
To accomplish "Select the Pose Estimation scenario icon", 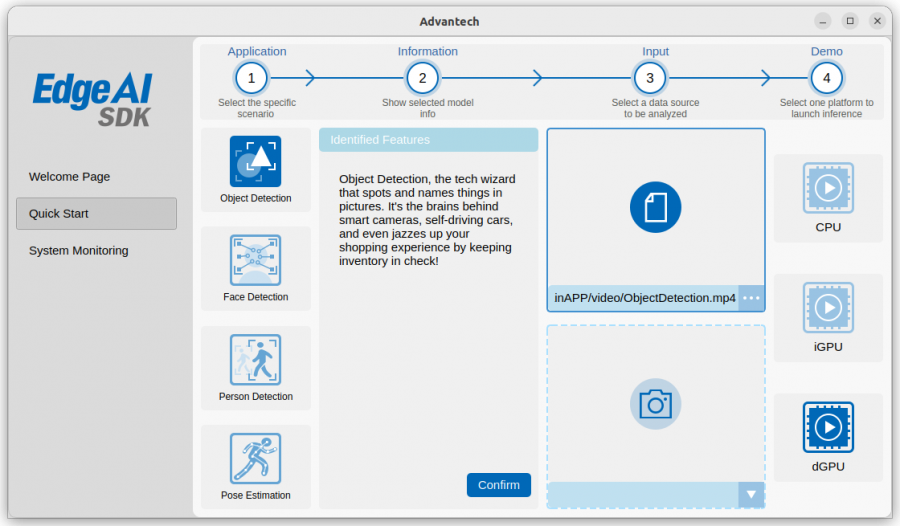I will (255, 458).
